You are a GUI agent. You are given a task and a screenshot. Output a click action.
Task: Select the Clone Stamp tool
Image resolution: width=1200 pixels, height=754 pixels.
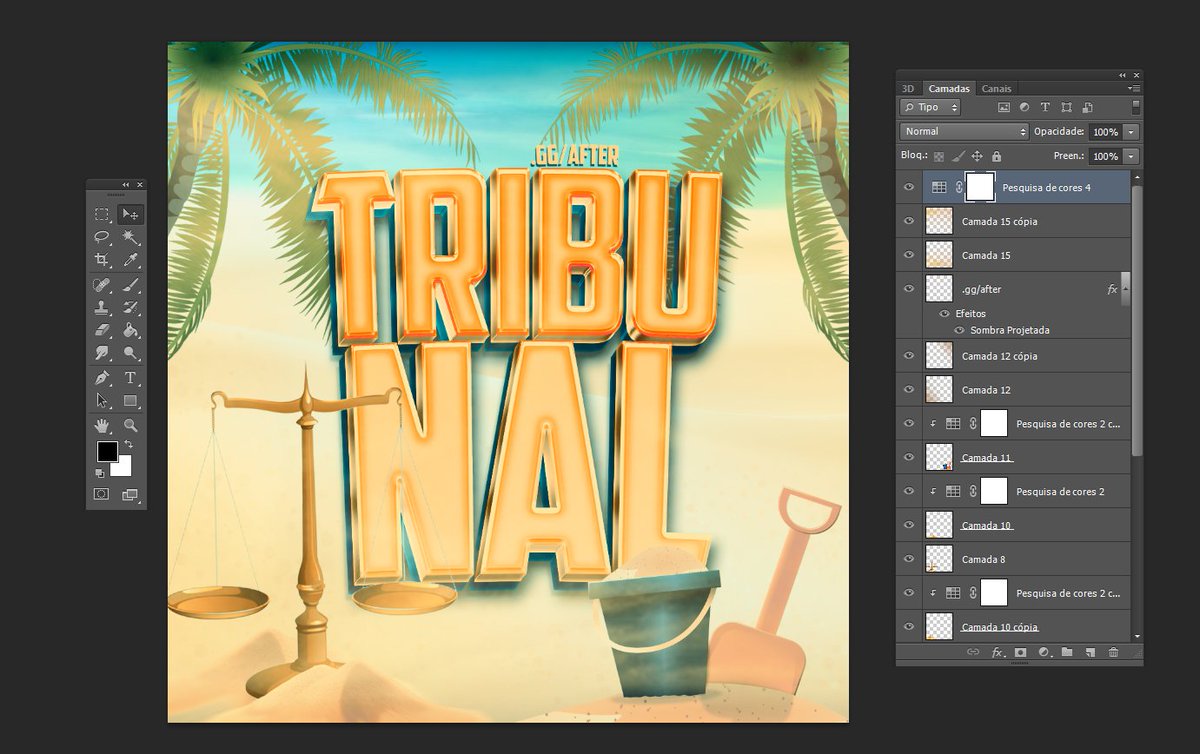(x=102, y=307)
